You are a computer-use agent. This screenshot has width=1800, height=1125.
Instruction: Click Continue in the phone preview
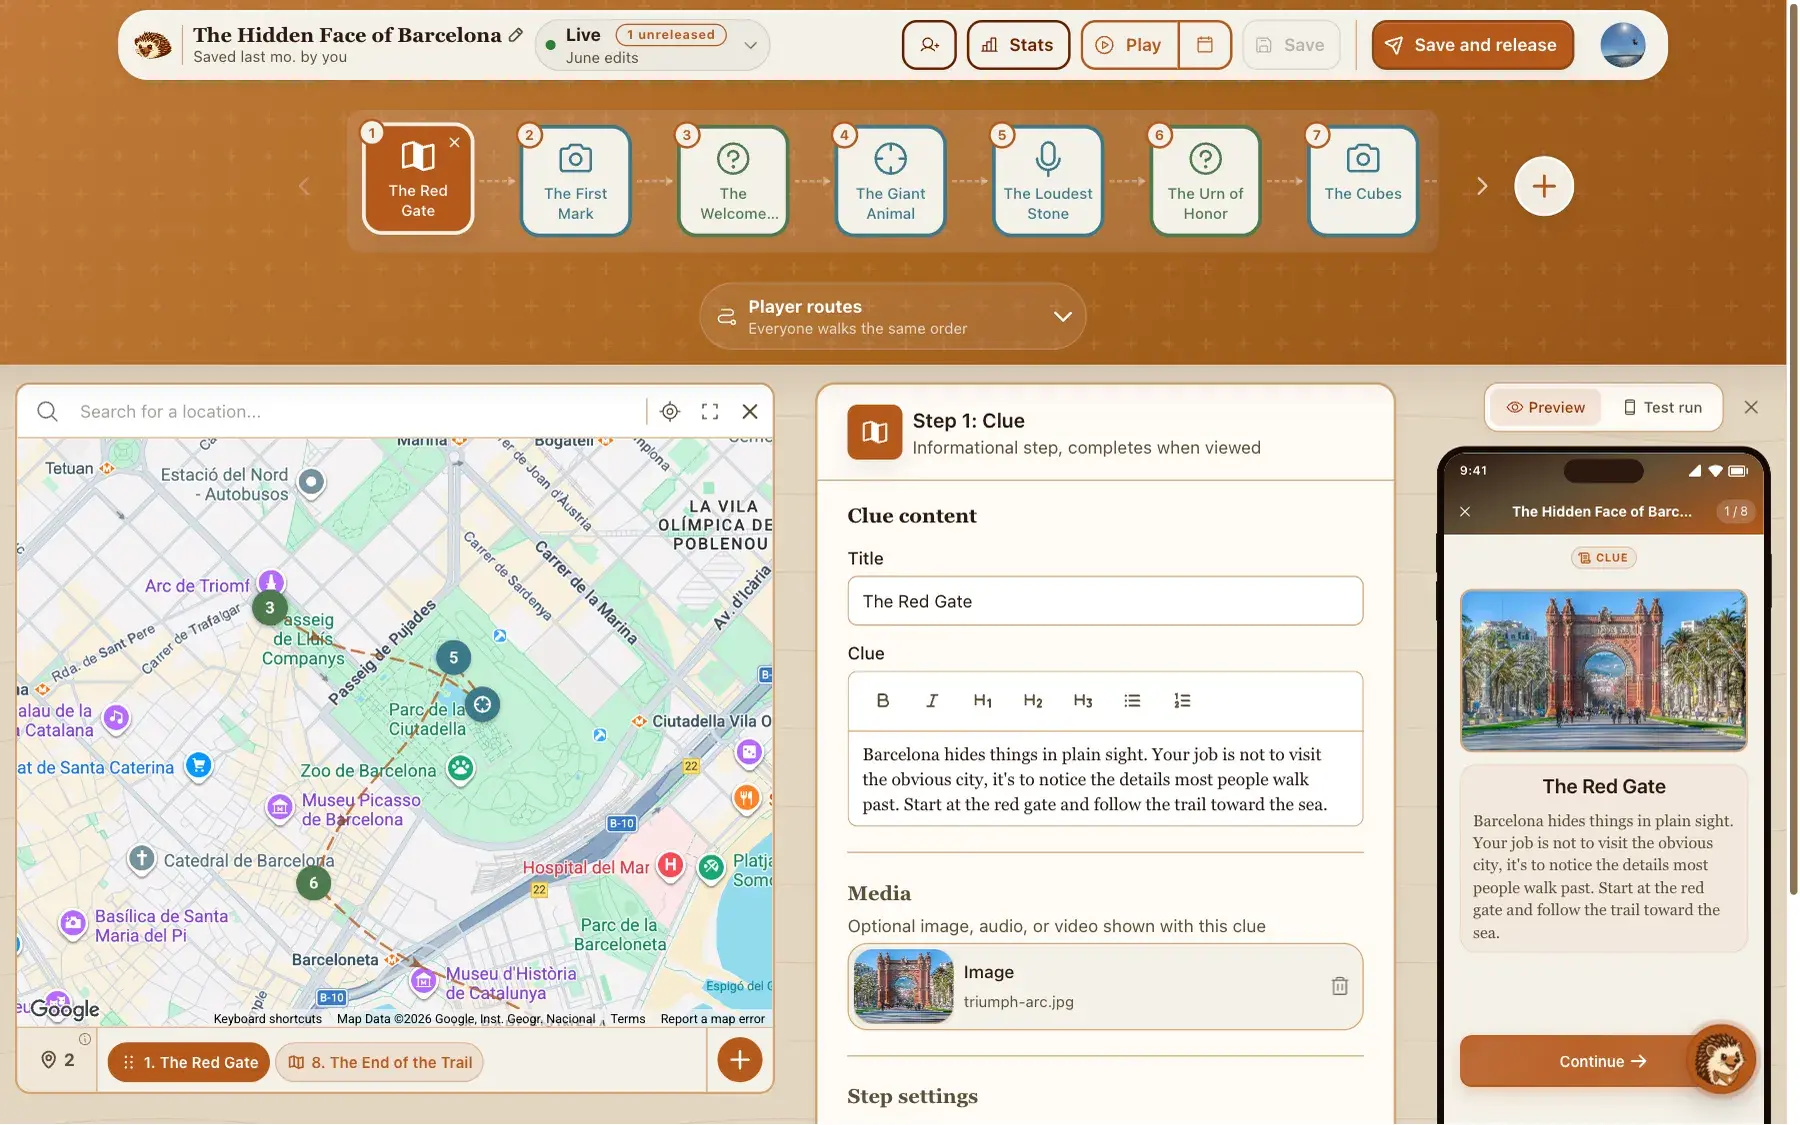coord(1602,1061)
